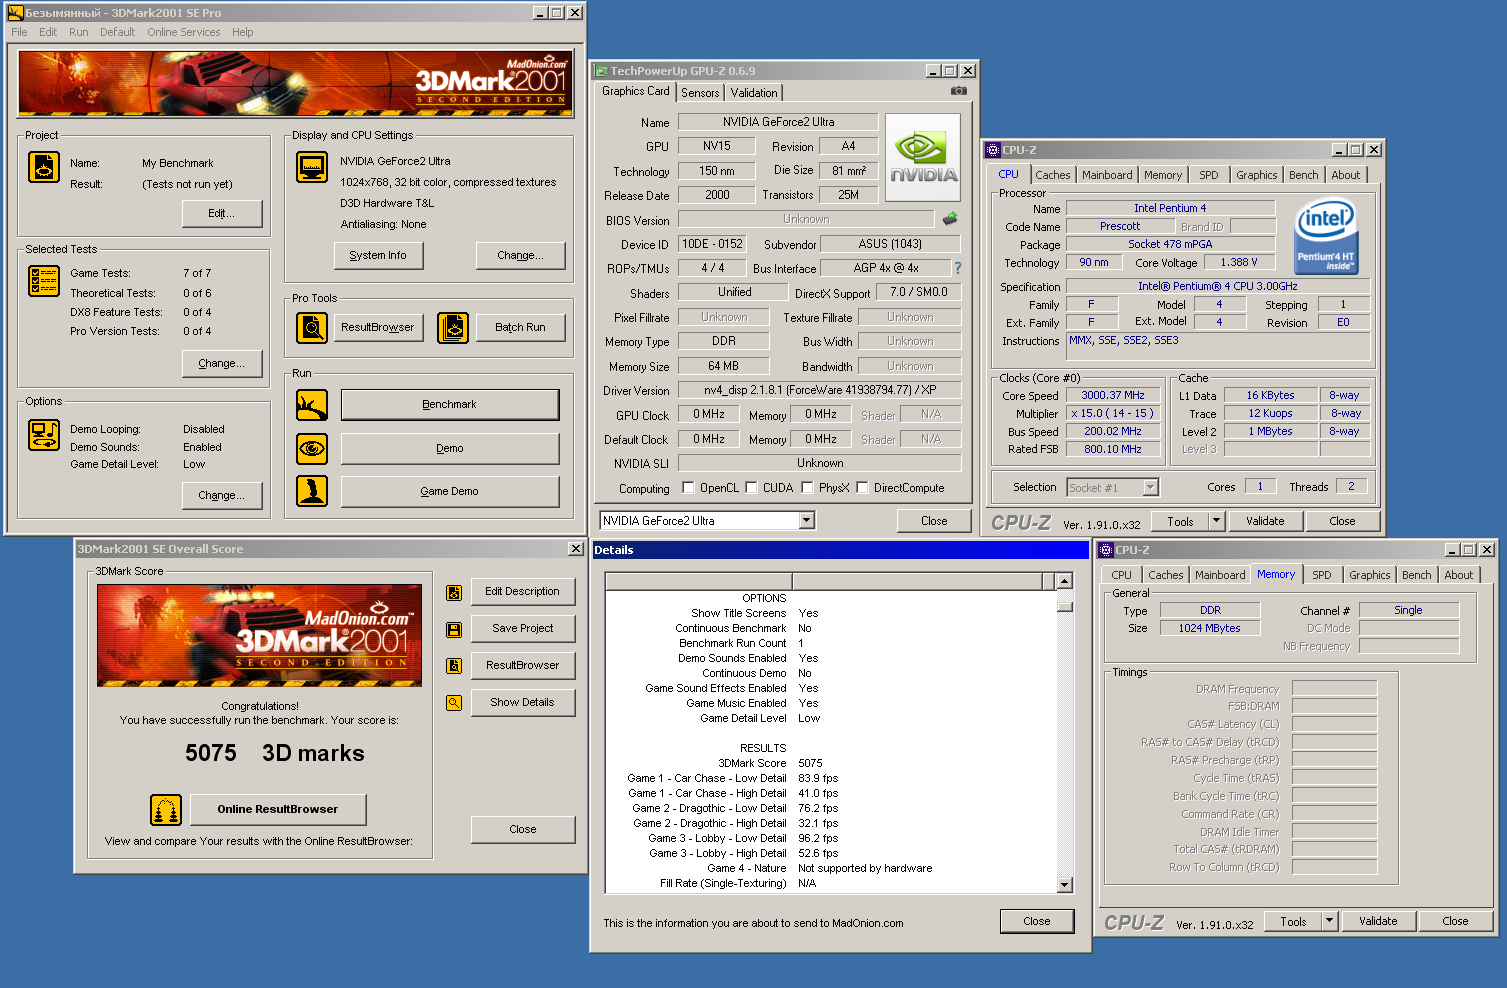Click the Game Demo button
1507x988 pixels.
tap(450, 492)
